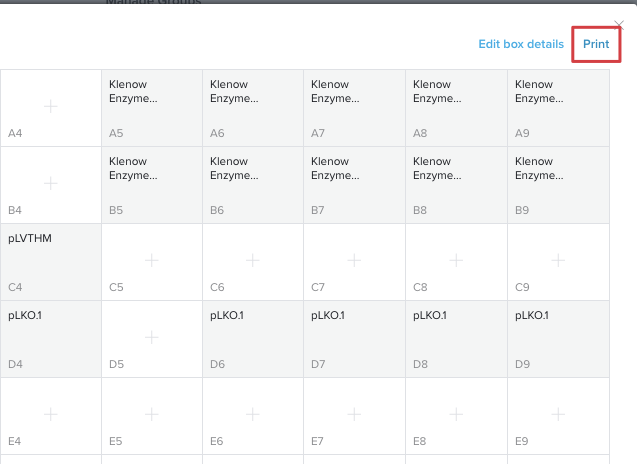Add item to empty cell E6

click(253, 416)
